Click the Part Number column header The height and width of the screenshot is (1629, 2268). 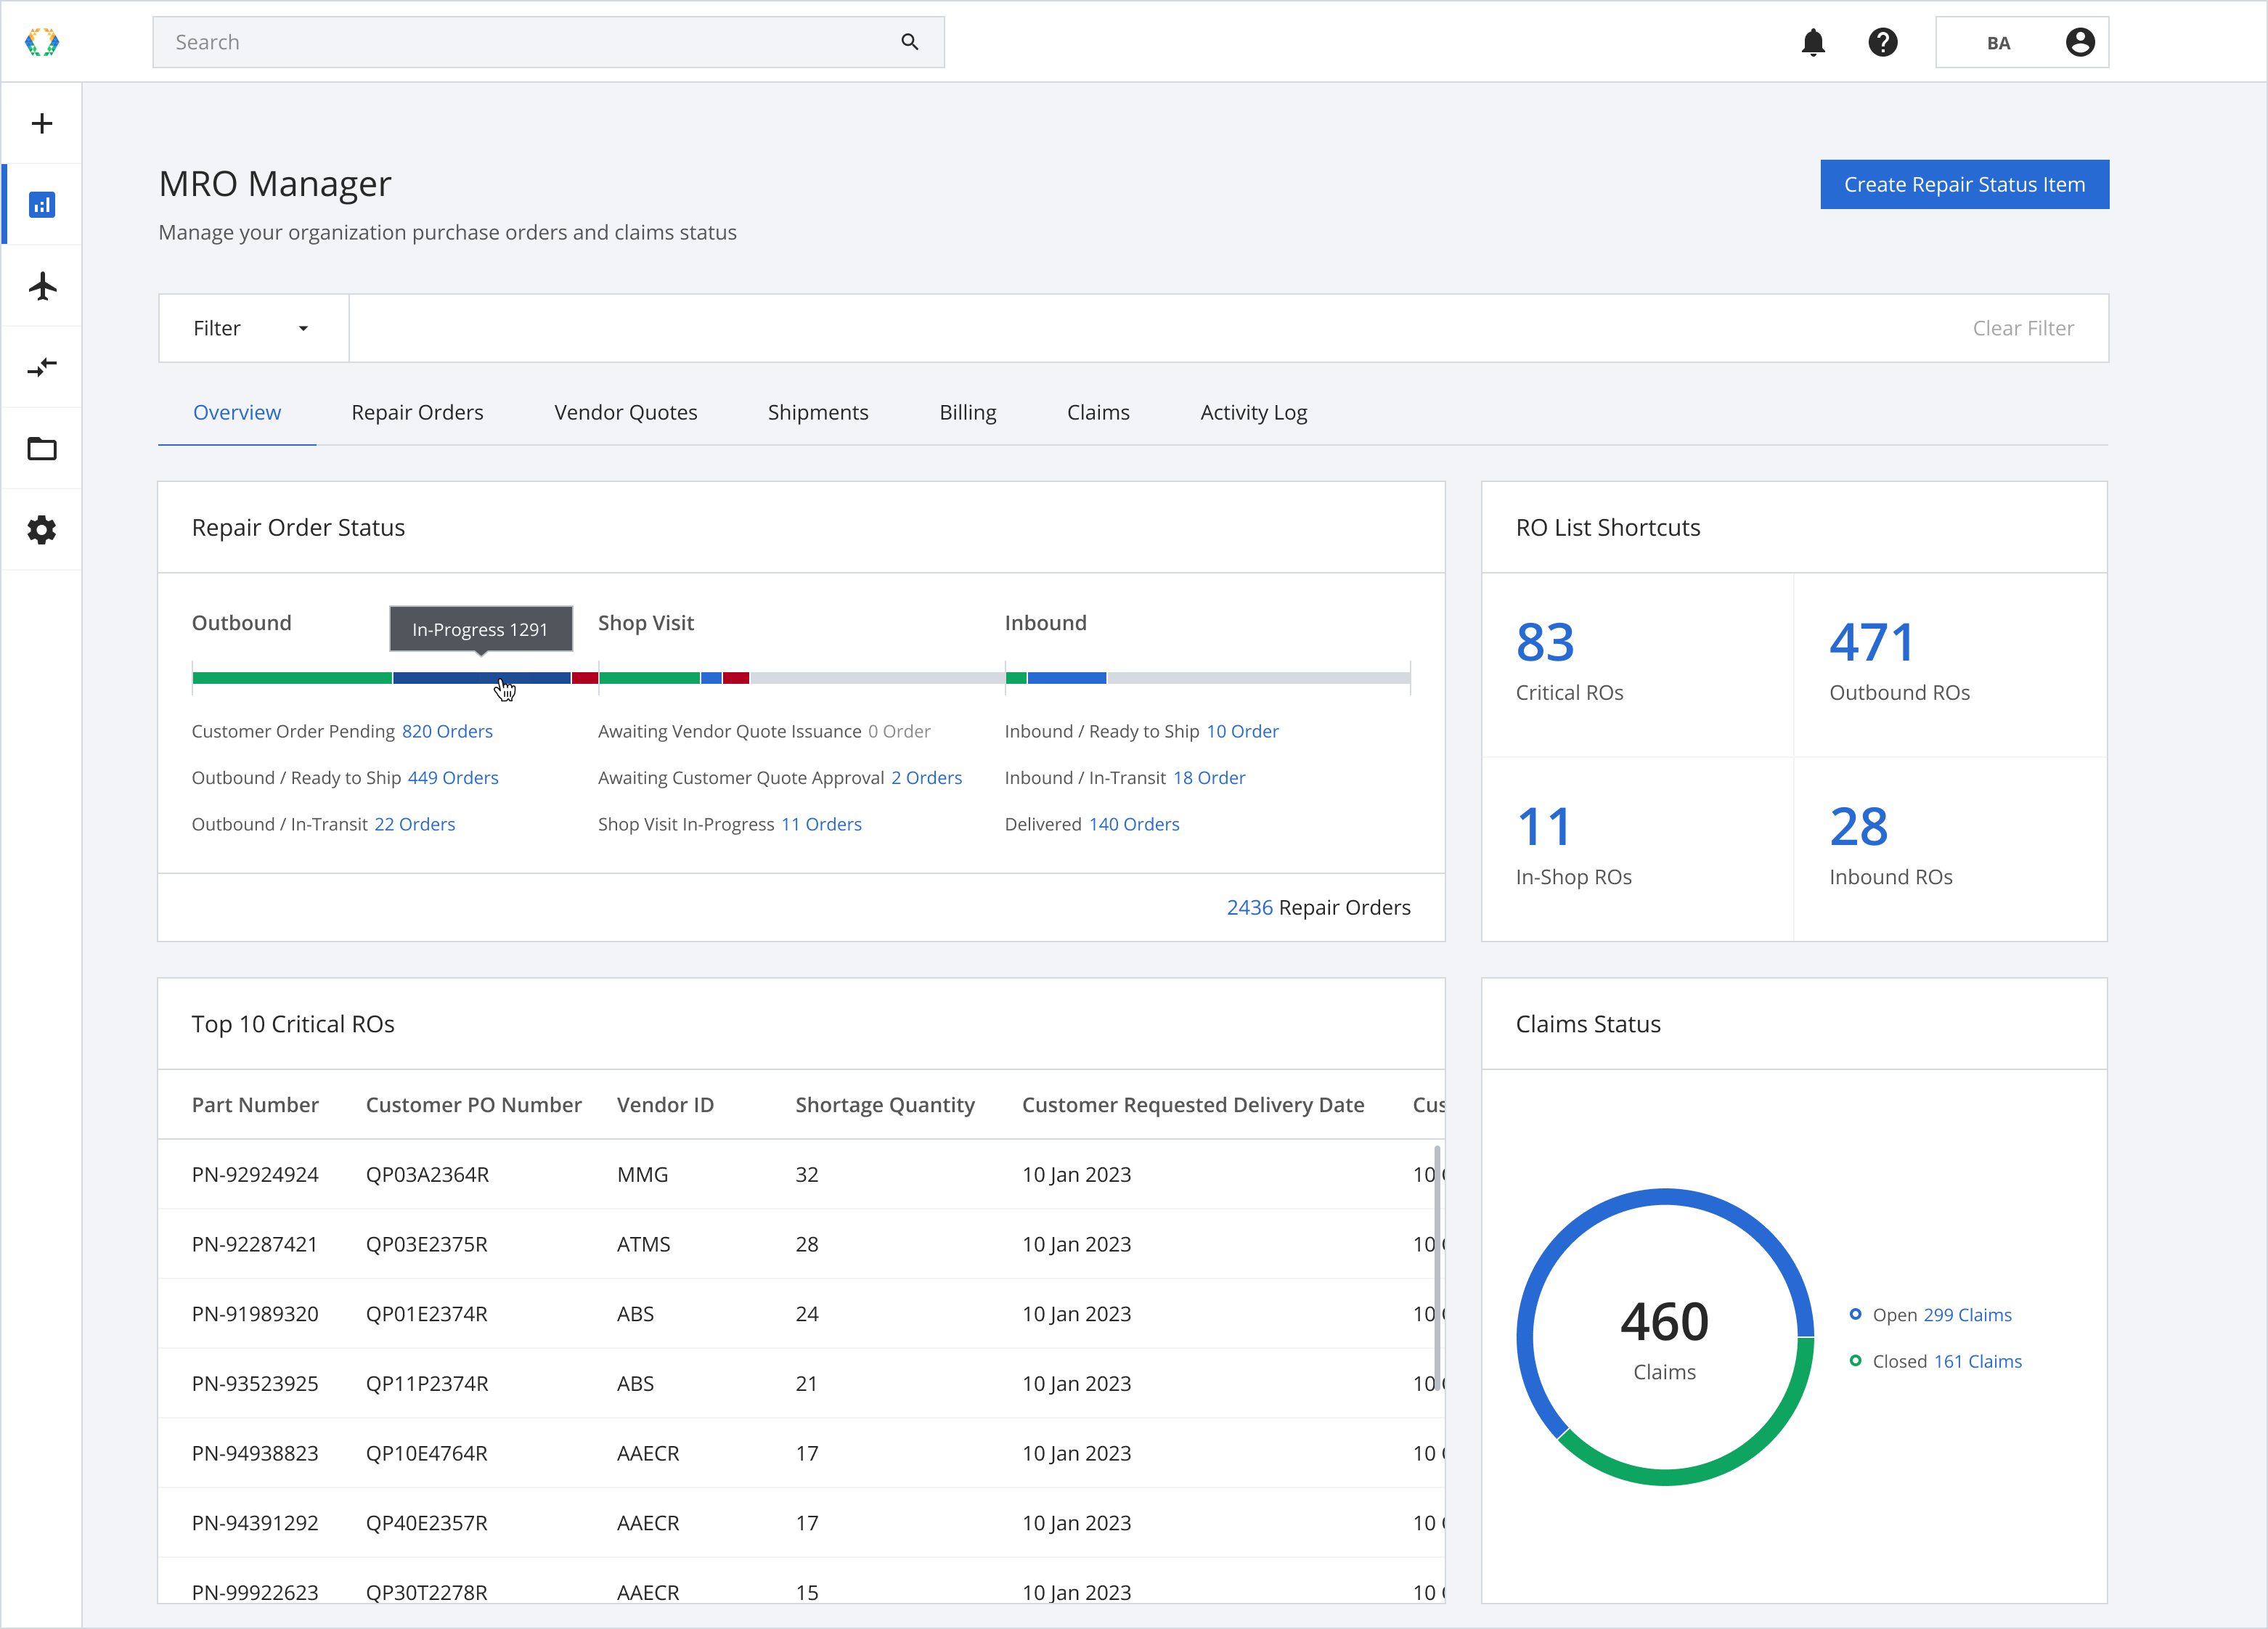point(255,1105)
